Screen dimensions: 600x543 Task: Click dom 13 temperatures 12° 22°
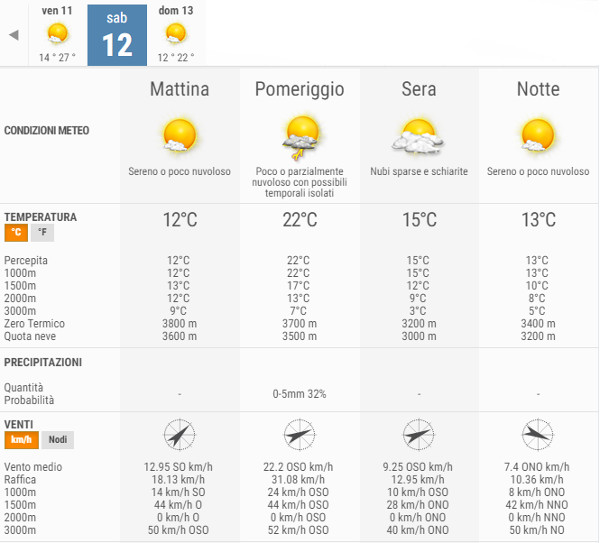point(176,58)
